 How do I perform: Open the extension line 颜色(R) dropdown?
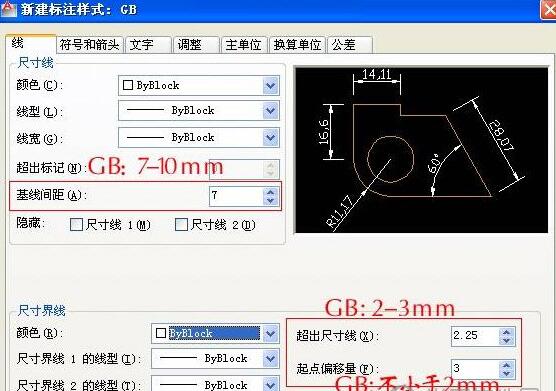coord(215,333)
